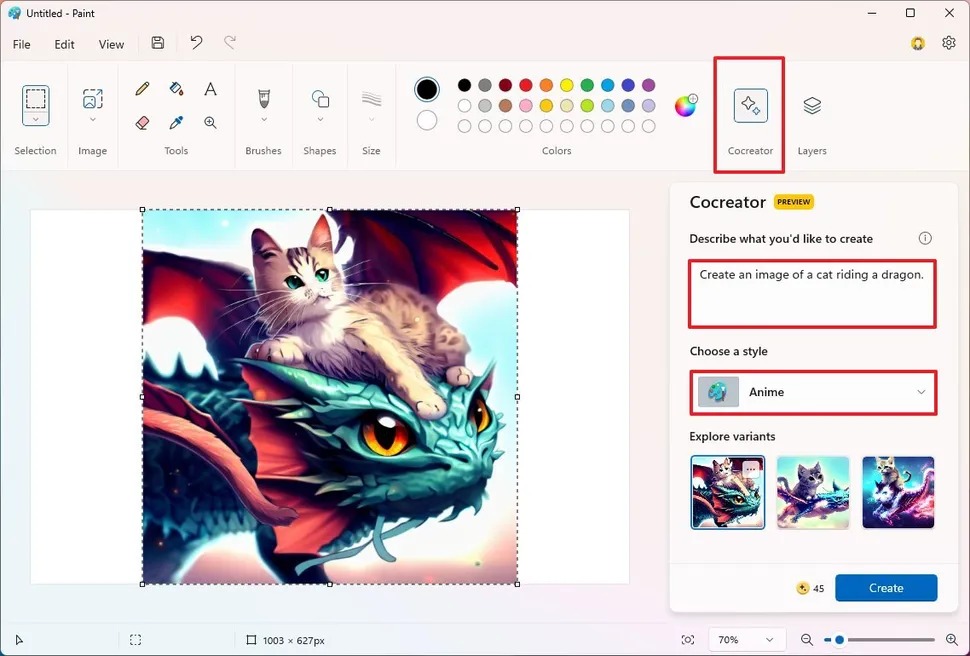Open the View menu
Viewport: 970px width, 656px height.
point(111,44)
